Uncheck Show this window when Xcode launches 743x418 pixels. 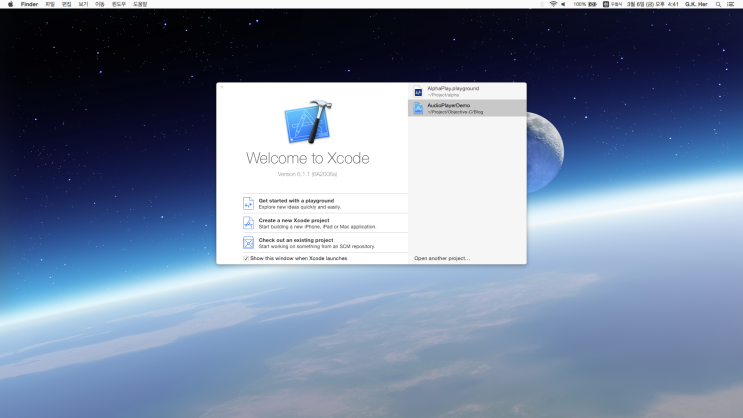[x=246, y=258]
